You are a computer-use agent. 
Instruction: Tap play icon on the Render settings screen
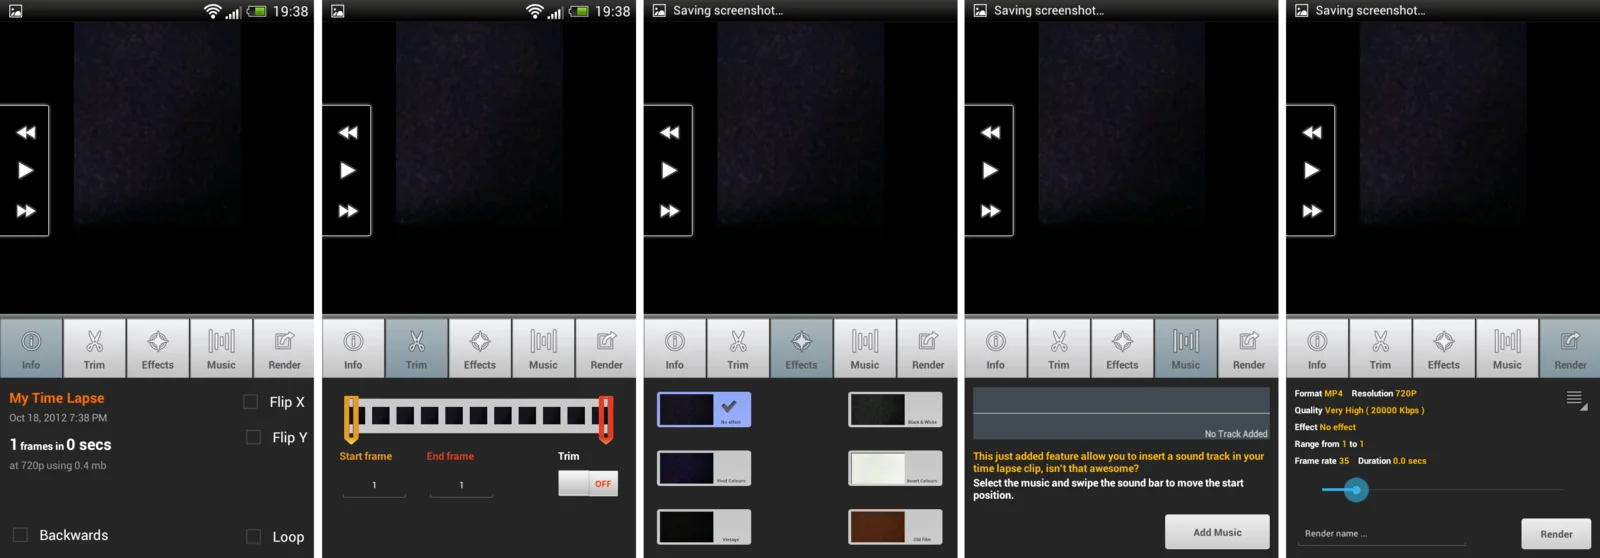click(x=1311, y=170)
